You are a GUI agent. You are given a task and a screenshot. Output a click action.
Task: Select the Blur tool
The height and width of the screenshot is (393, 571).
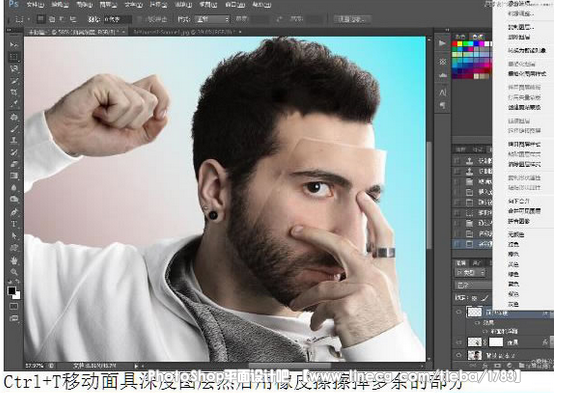coord(14,187)
